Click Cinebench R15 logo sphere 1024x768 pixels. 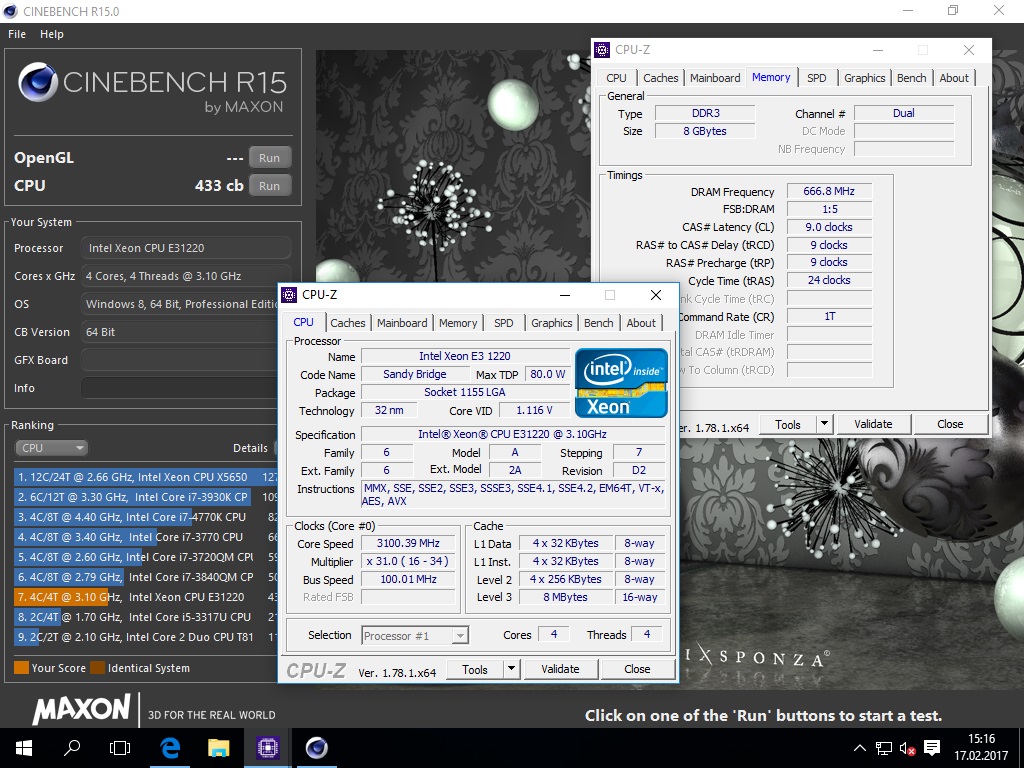click(38, 82)
